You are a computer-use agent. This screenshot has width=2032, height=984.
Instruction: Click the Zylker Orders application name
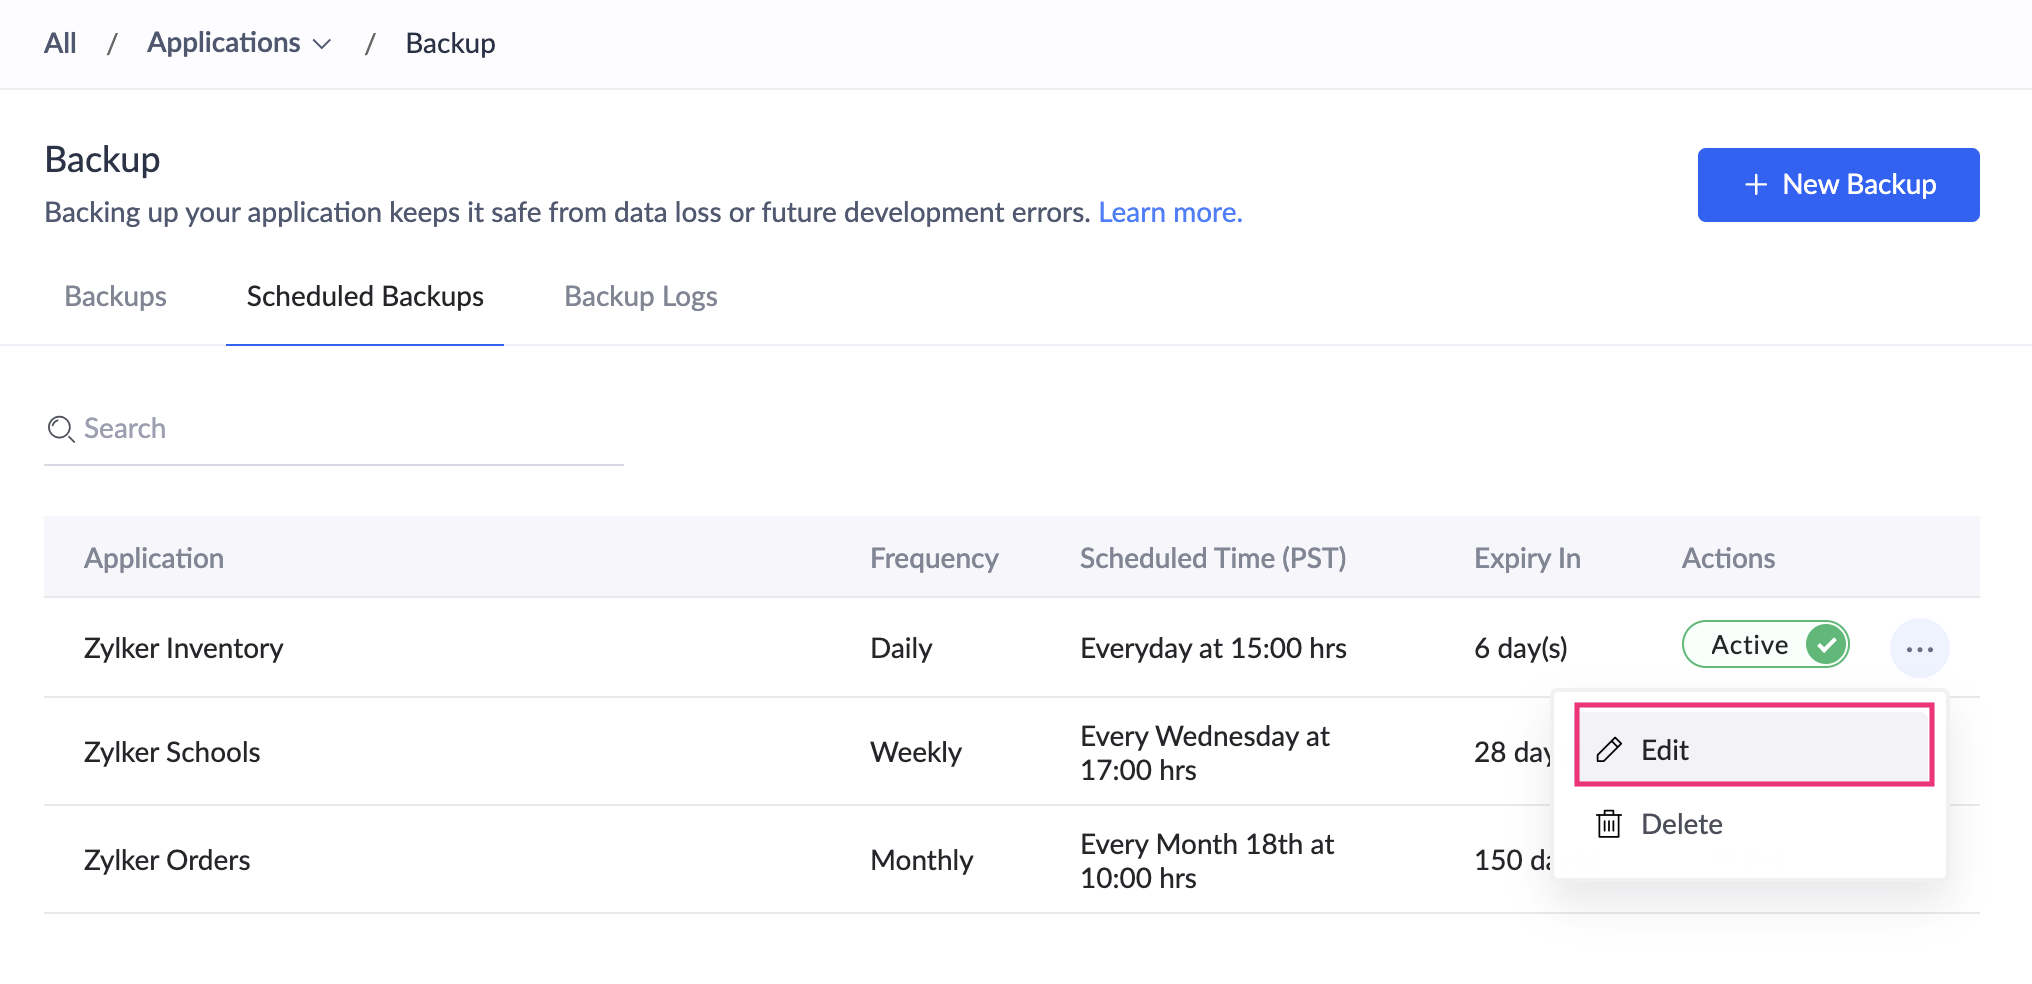pyautogui.click(x=166, y=859)
